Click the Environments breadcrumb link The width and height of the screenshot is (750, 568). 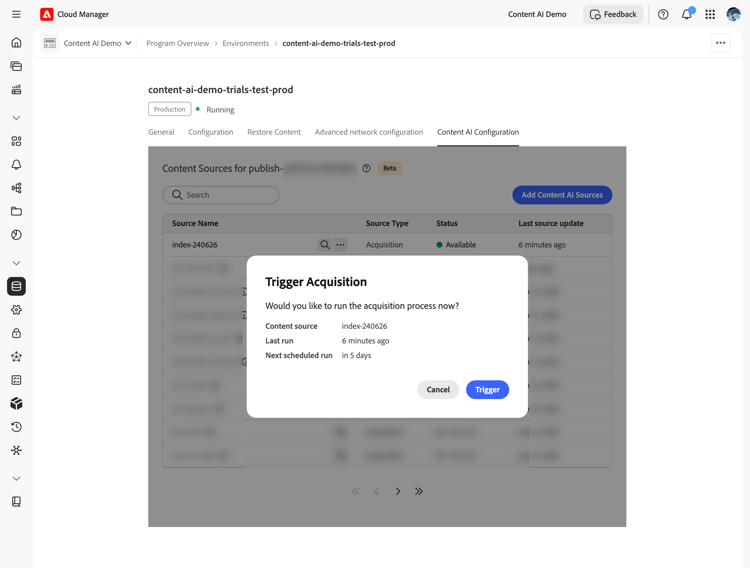pyautogui.click(x=246, y=43)
